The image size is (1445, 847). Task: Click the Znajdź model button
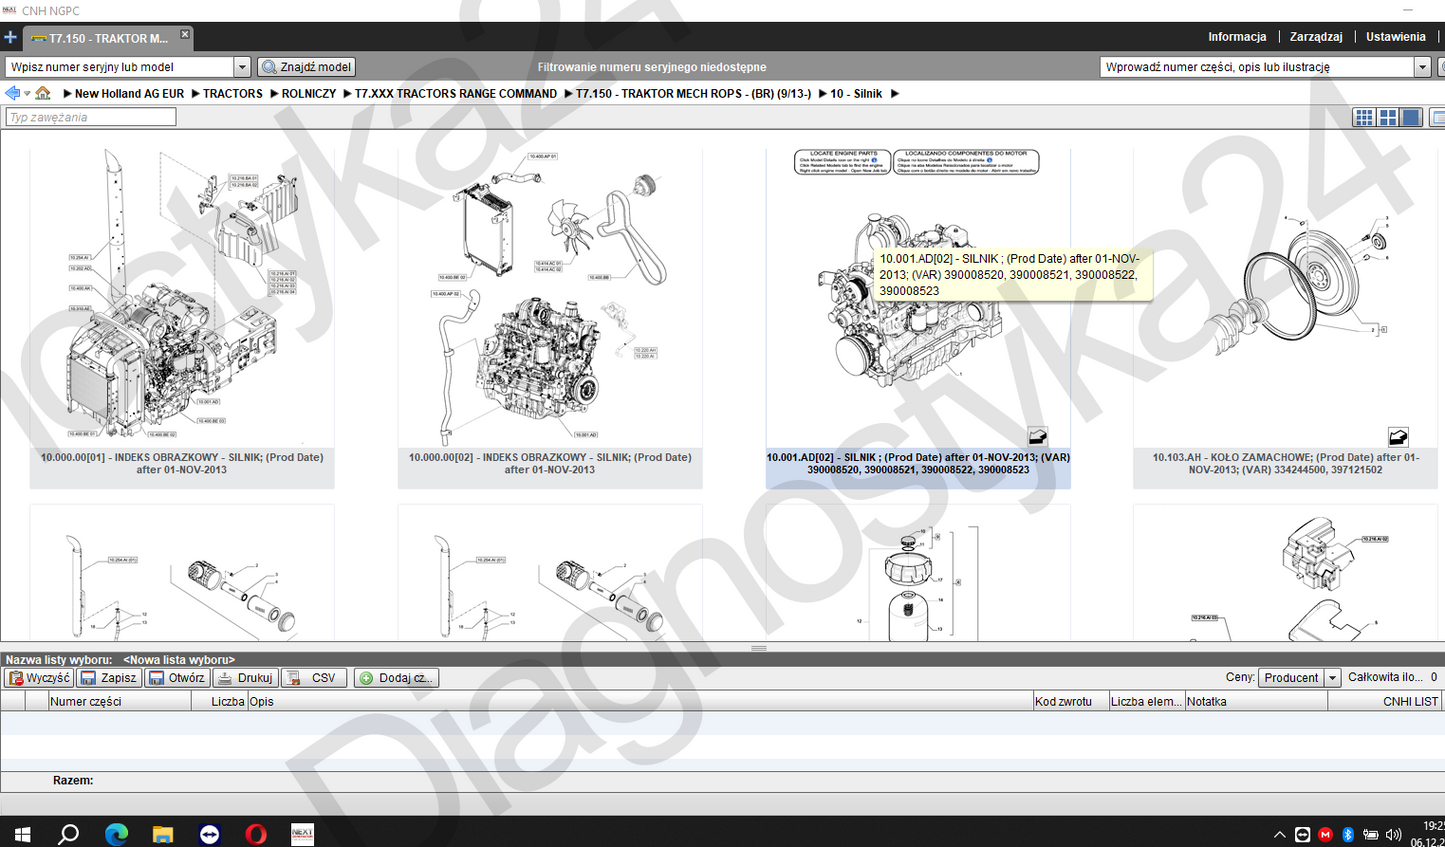[306, 67]
